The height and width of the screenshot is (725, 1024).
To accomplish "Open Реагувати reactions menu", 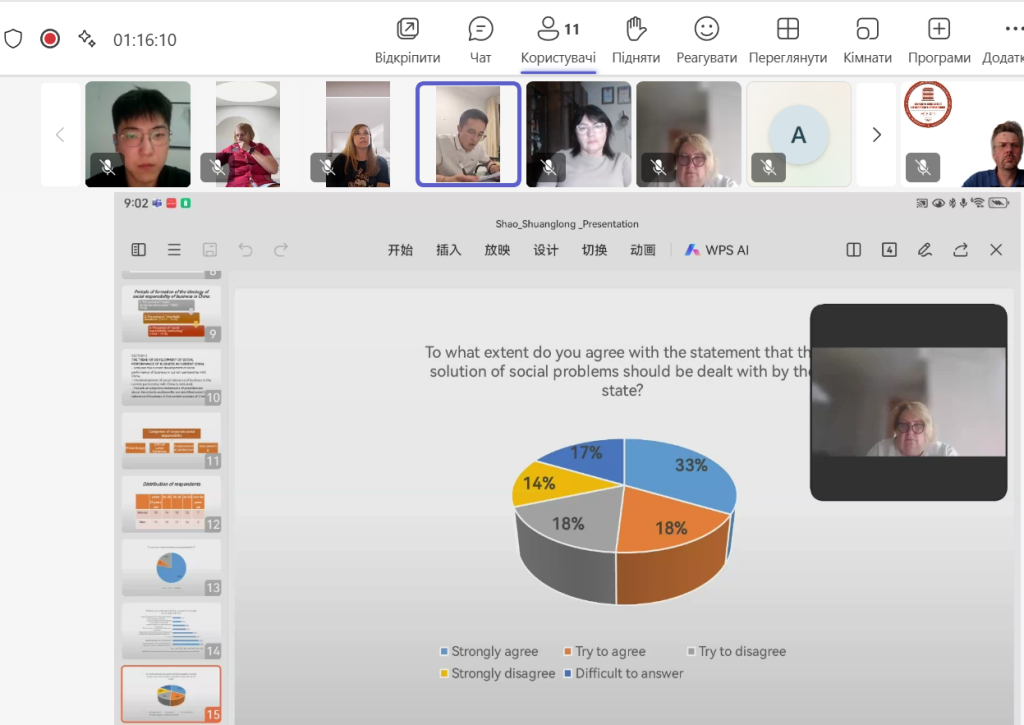I will pos(707,40).
